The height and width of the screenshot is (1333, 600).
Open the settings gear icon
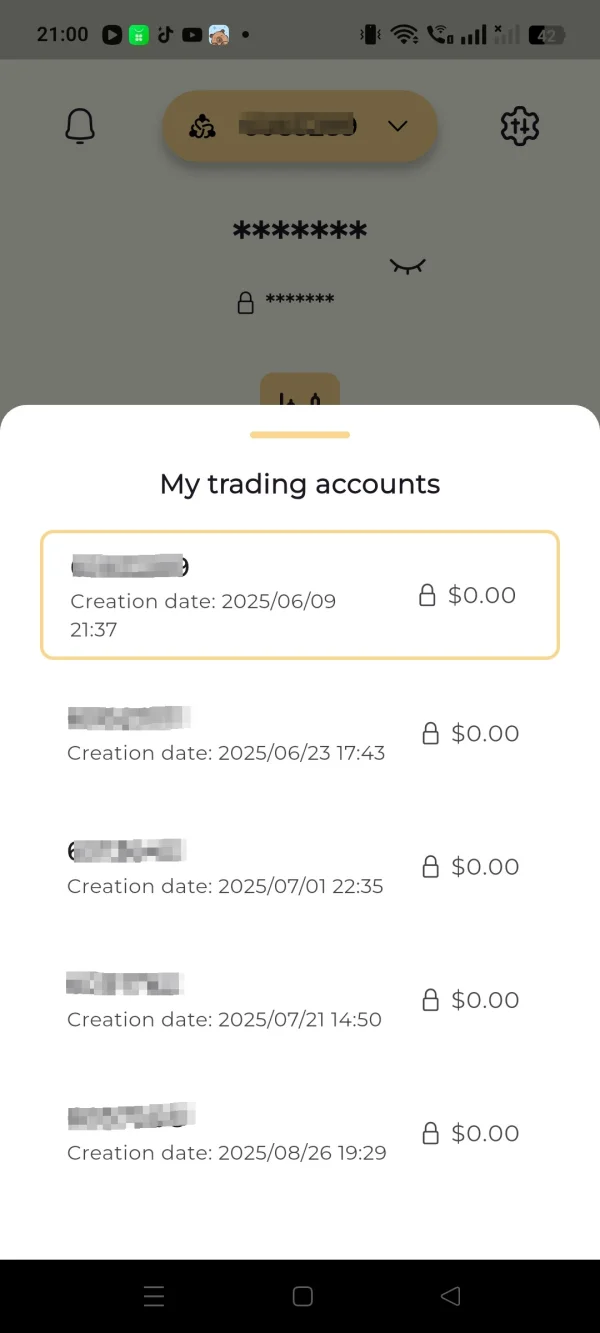click(x=519, y=127)
